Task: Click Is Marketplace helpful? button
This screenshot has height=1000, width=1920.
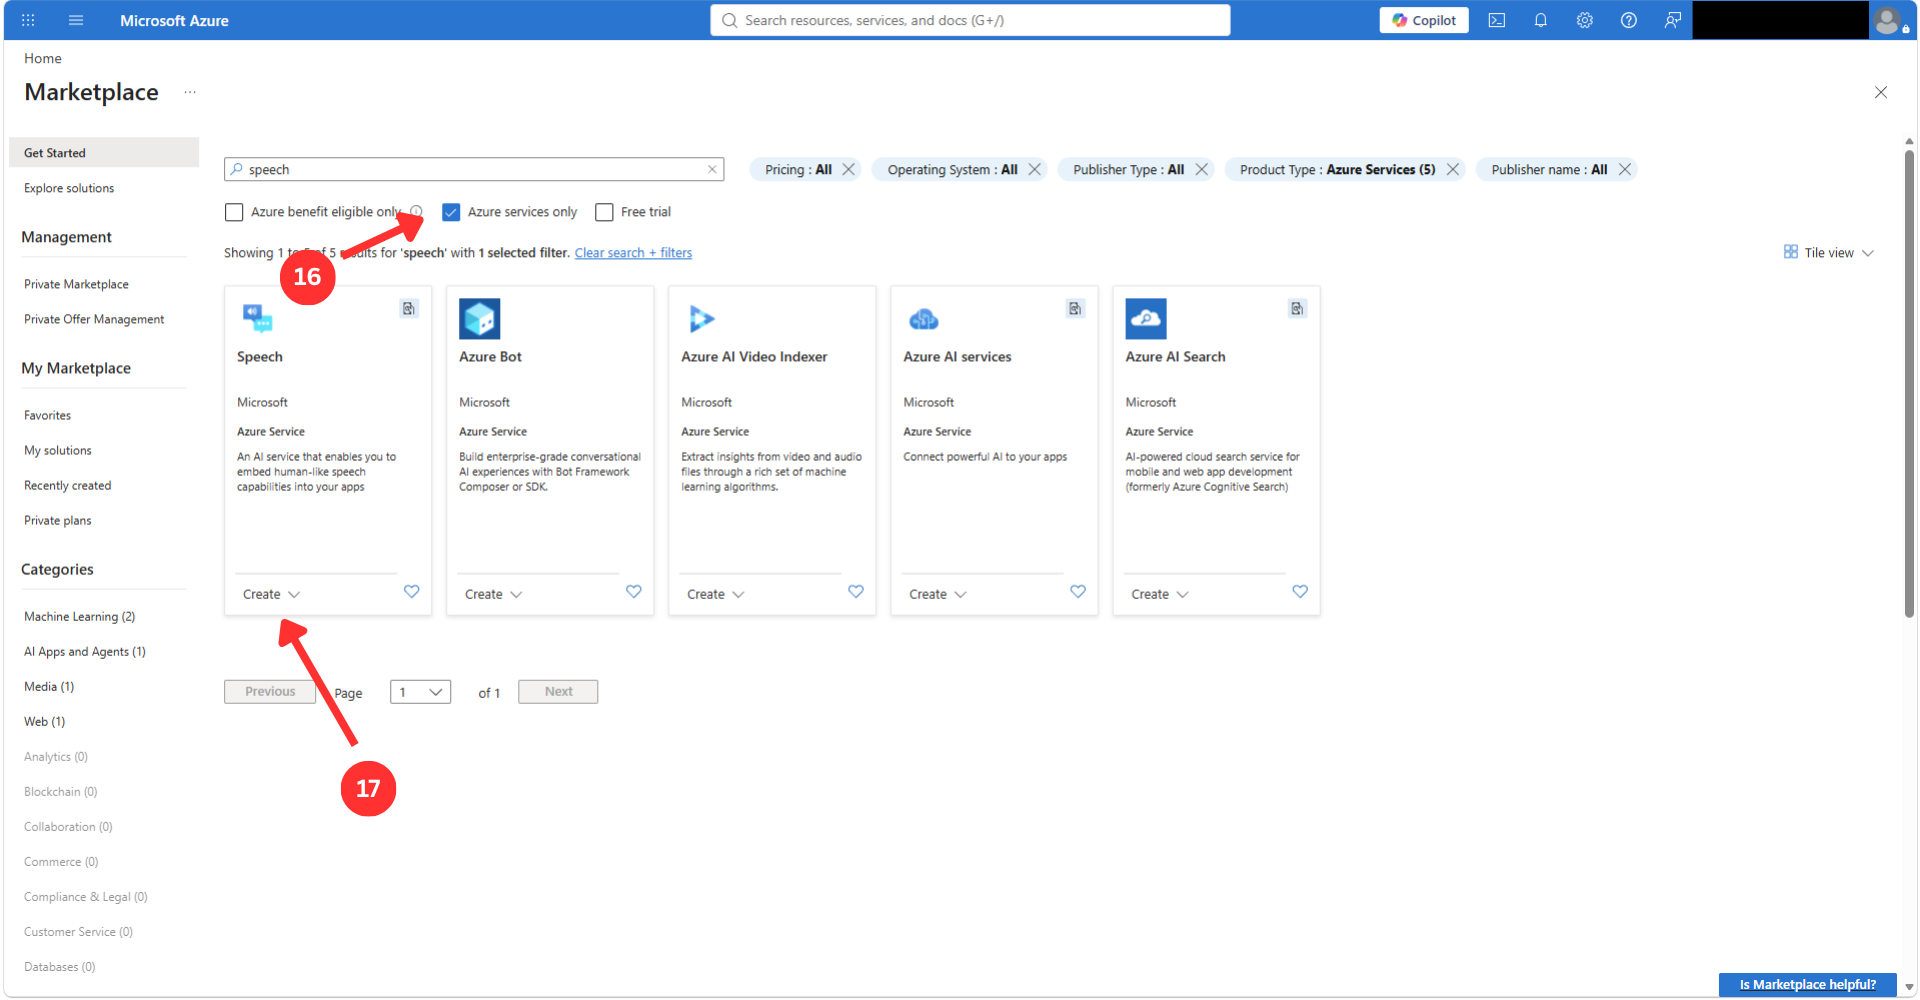Action: (1807, 985)
